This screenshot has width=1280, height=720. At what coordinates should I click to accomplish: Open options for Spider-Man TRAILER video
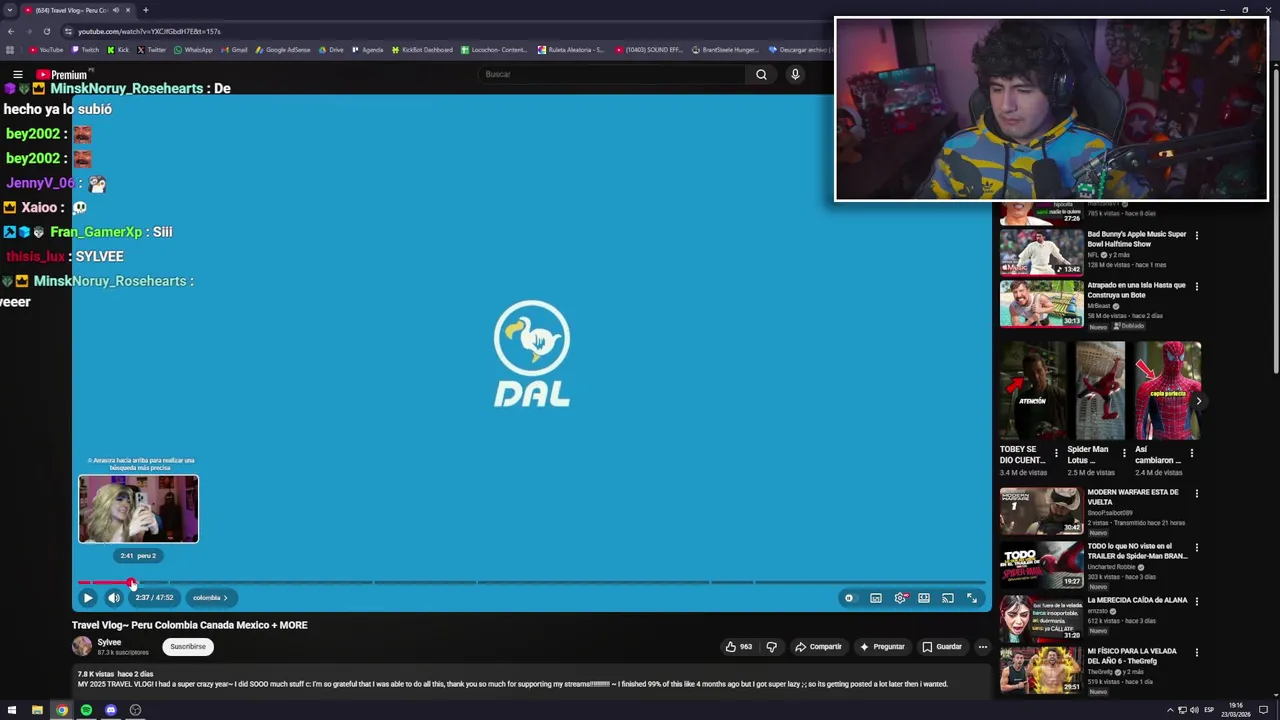[1197, 548]
